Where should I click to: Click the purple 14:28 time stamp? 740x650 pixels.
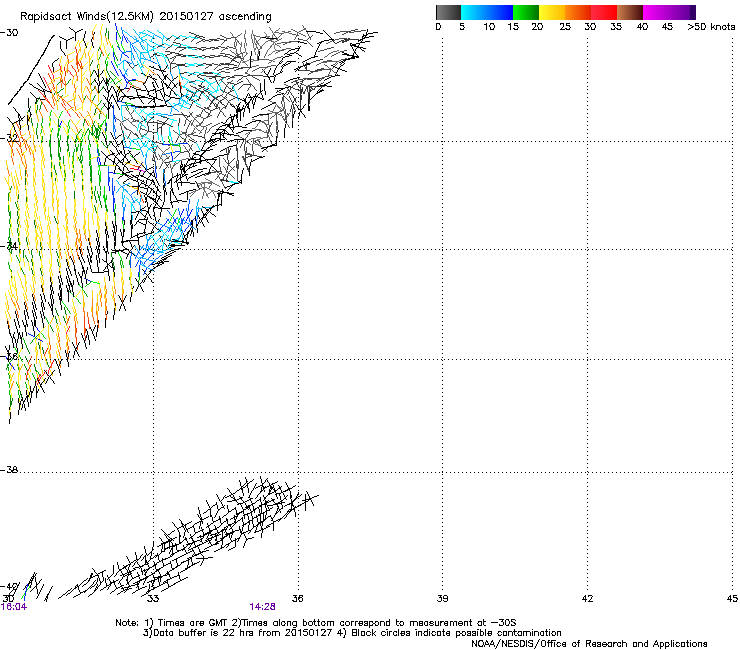click(x=262, y=607)
